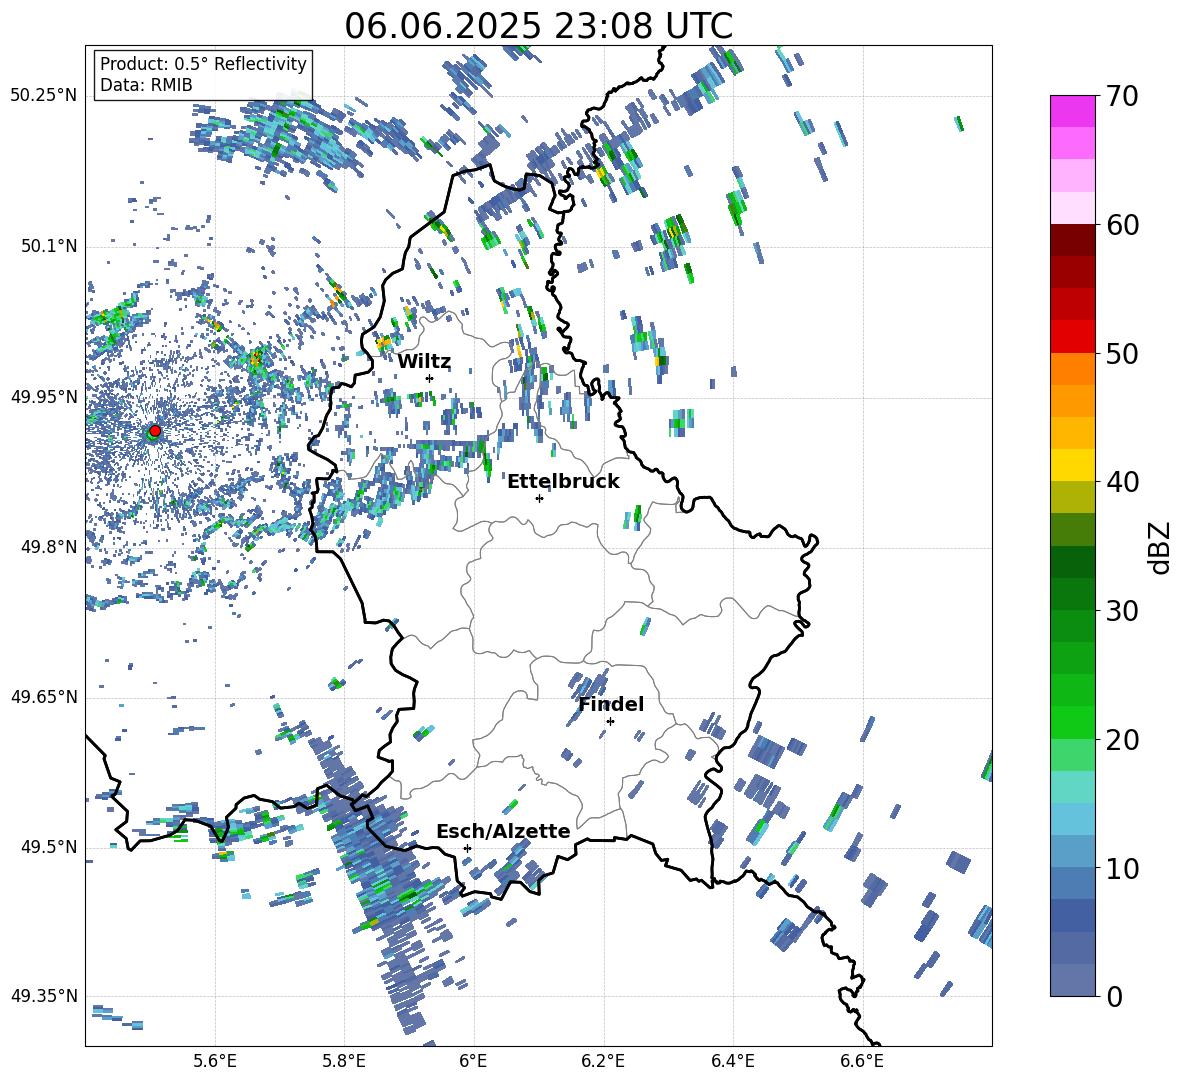The width and height of the screenshot is (1184, 1081).
Task: Click the 6.6°E longitude label
Action: 862,1061
